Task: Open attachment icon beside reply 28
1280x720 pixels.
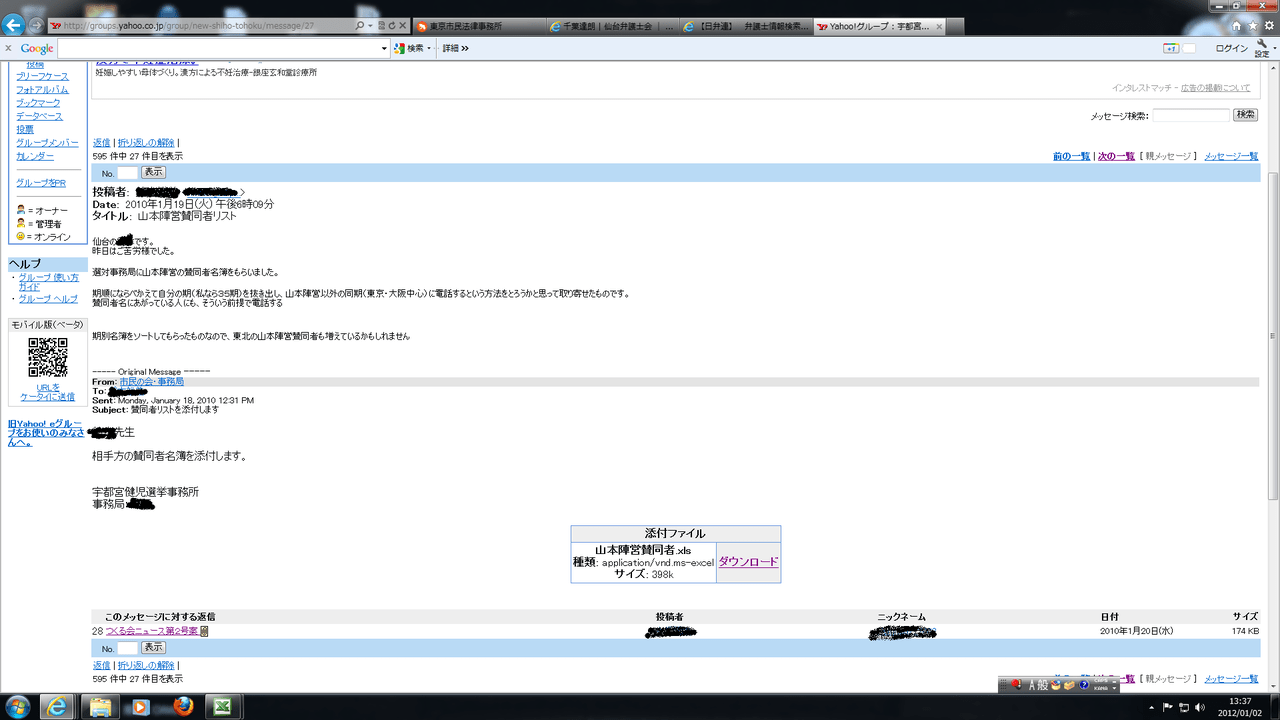Action: coord(204,631)
